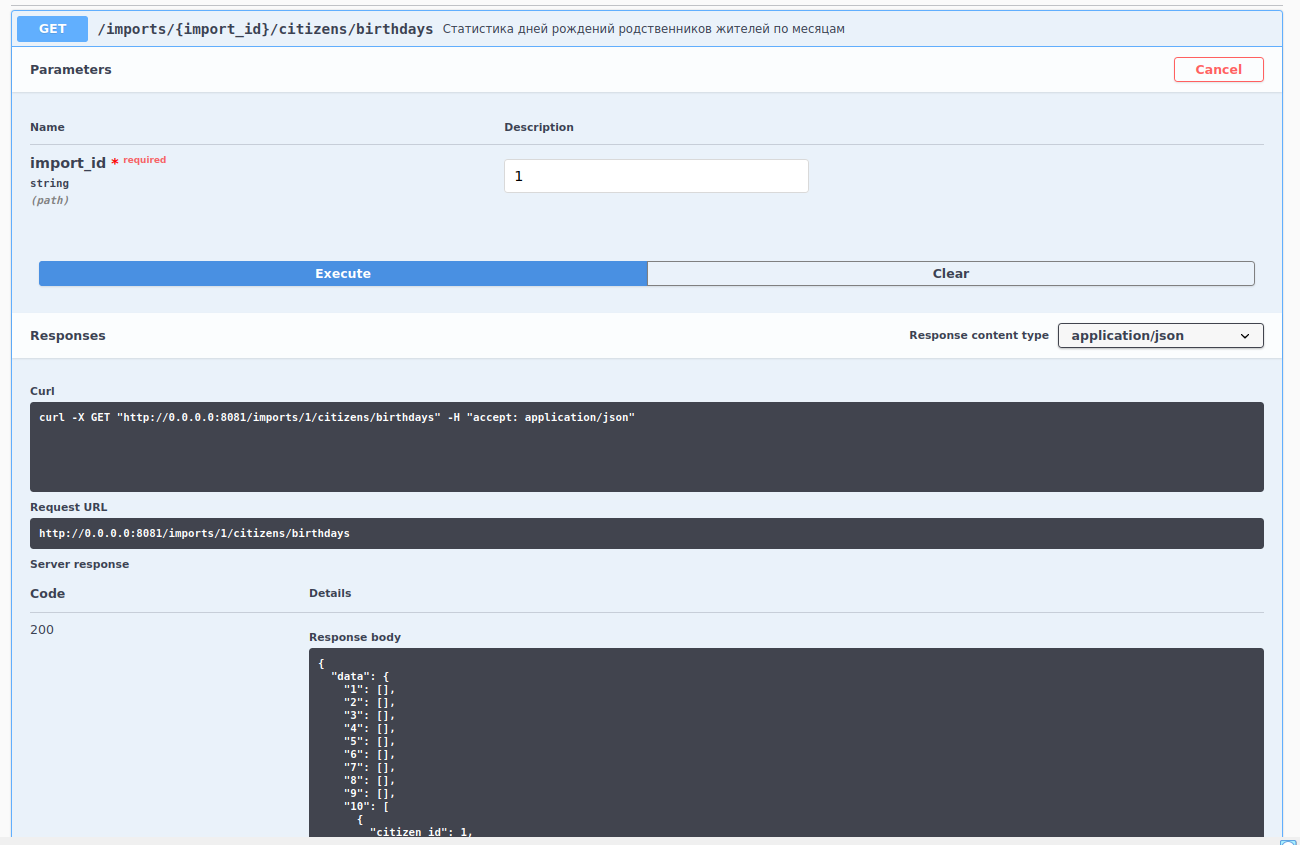
Task: Focus the import_id input field
Action: 656,176
